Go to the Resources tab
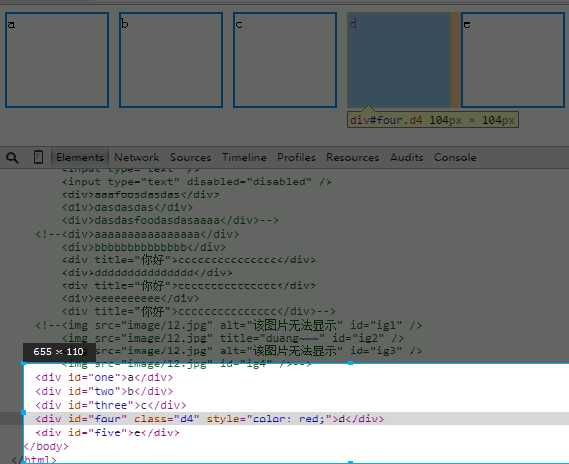The height and width of the screenshot is (464, 569). click(352, 157)
